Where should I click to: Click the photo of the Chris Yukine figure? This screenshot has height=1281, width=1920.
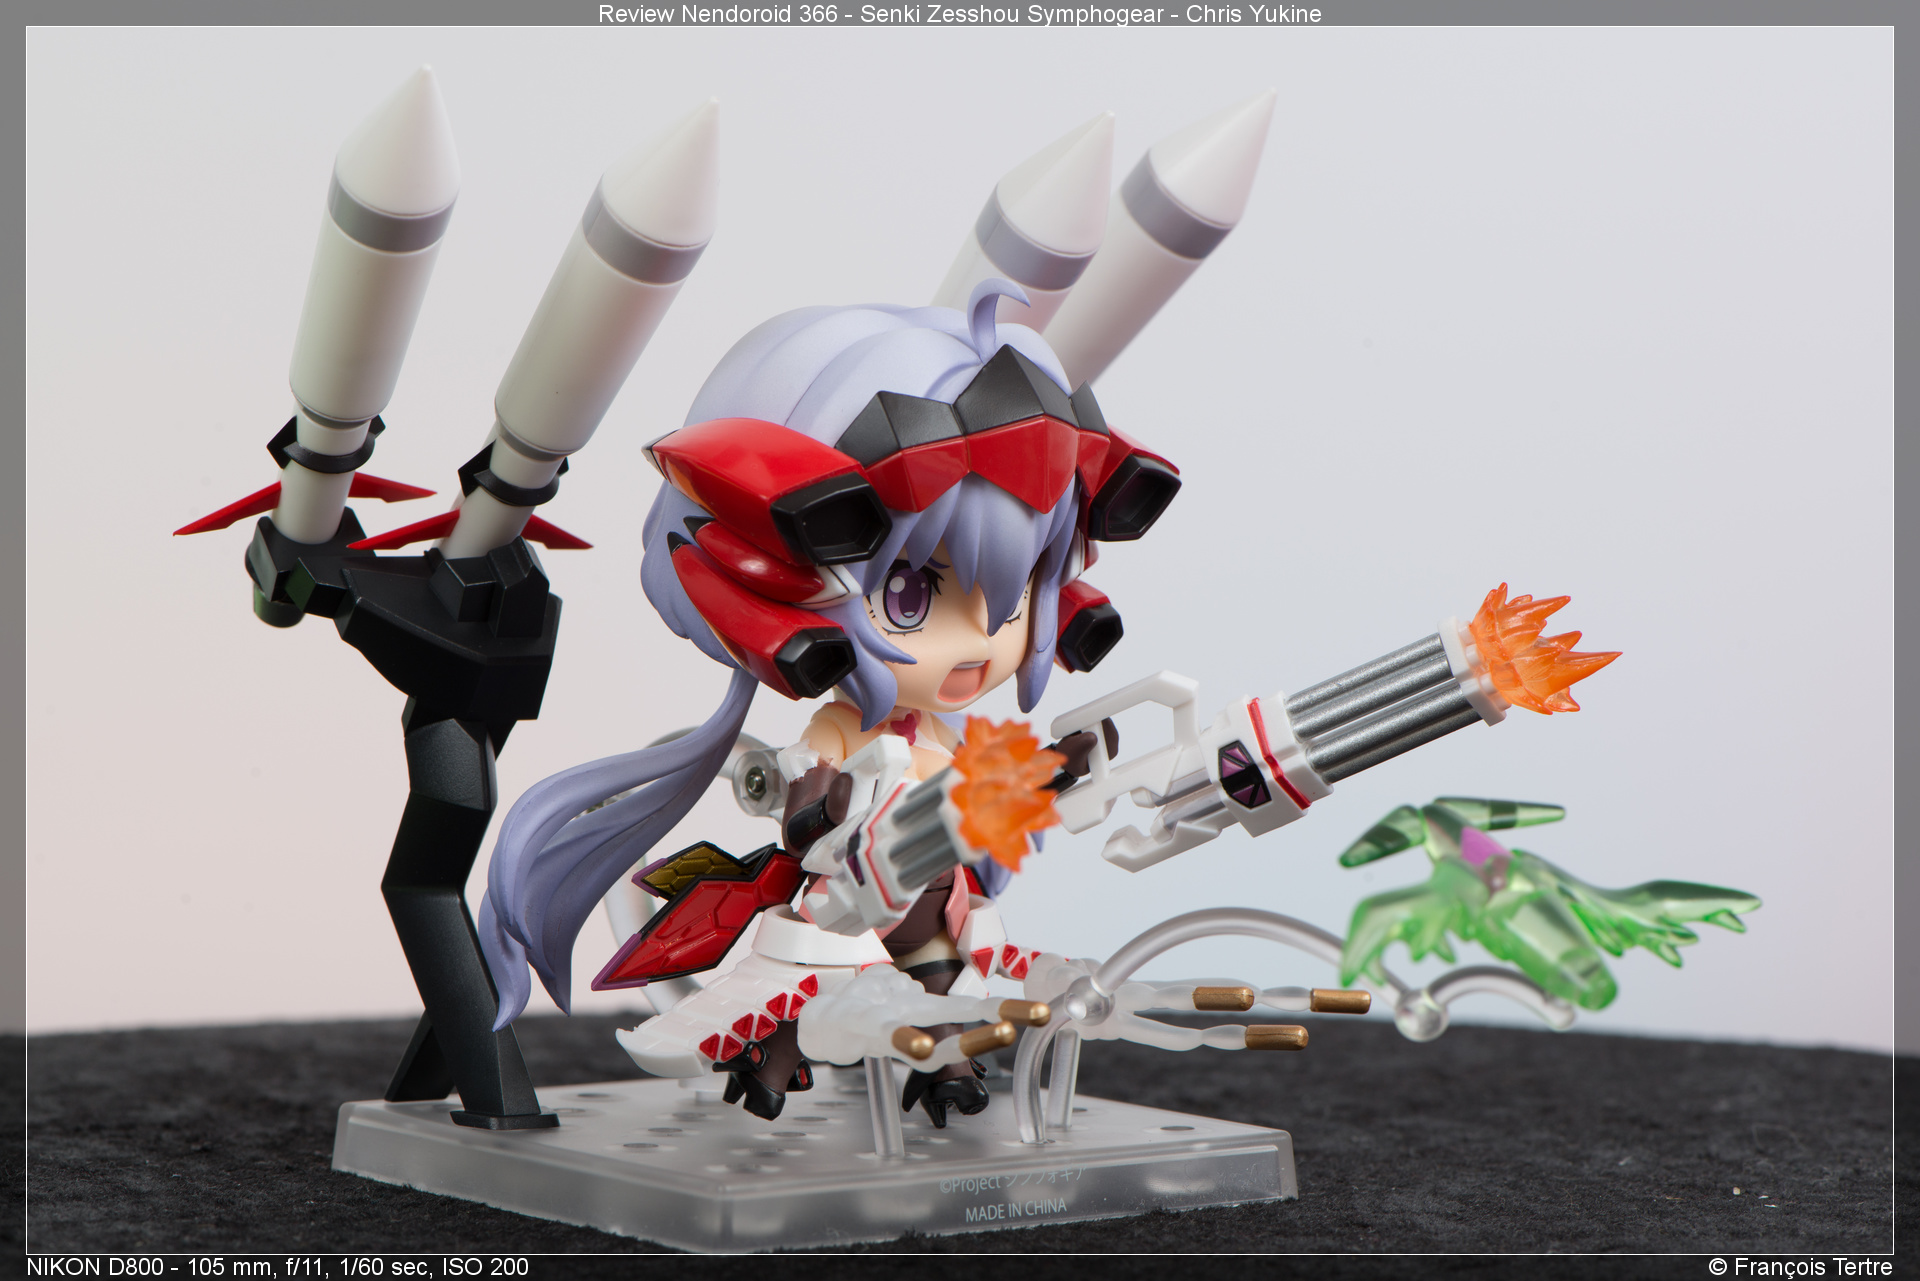tap(960, 640)
